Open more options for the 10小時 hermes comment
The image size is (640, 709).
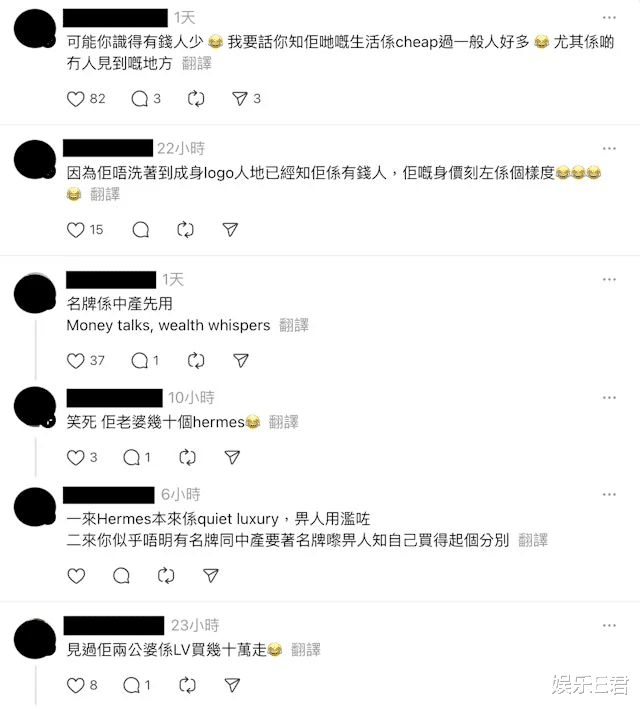[x=609, y=397]
